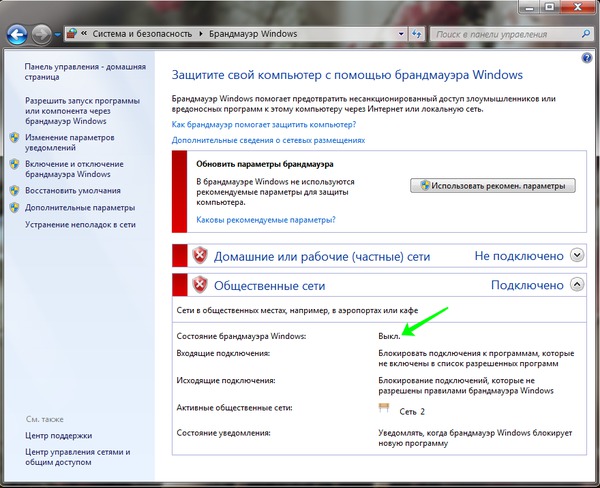Click «Входящие подключения:» label

[x=223, y=353]
